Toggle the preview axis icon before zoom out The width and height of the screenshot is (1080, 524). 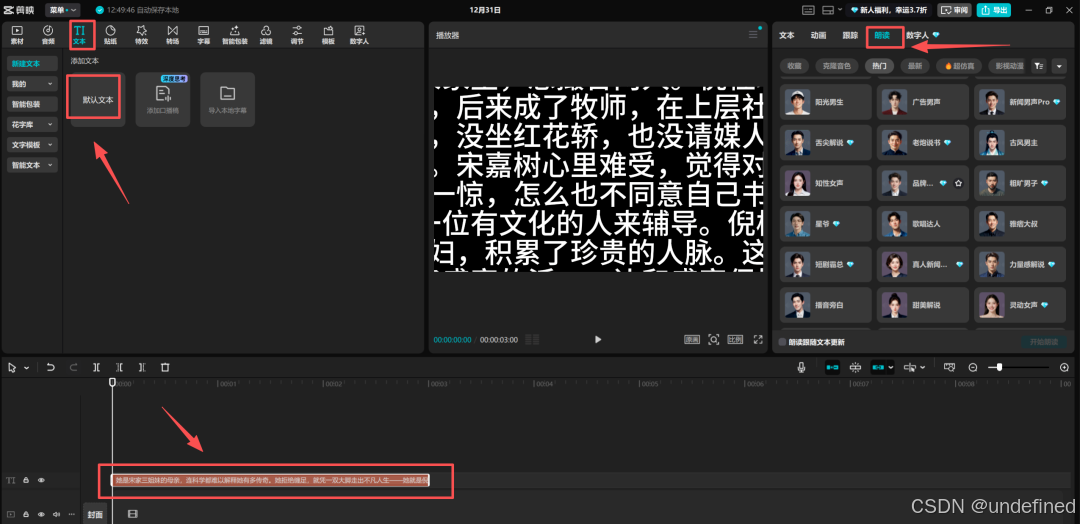coord(950,368)
